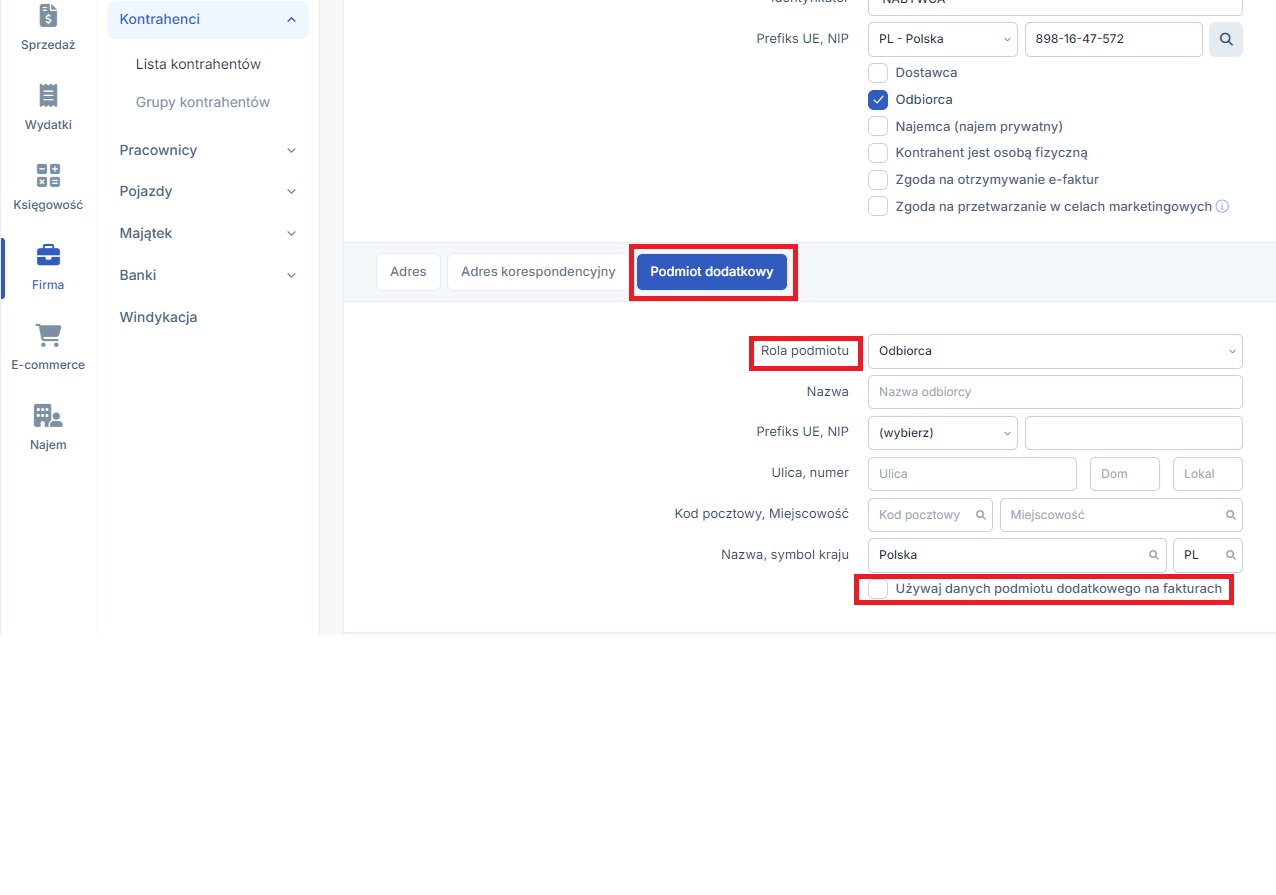
Task: Tick the Dostawca checkbox
Action: 878,73
